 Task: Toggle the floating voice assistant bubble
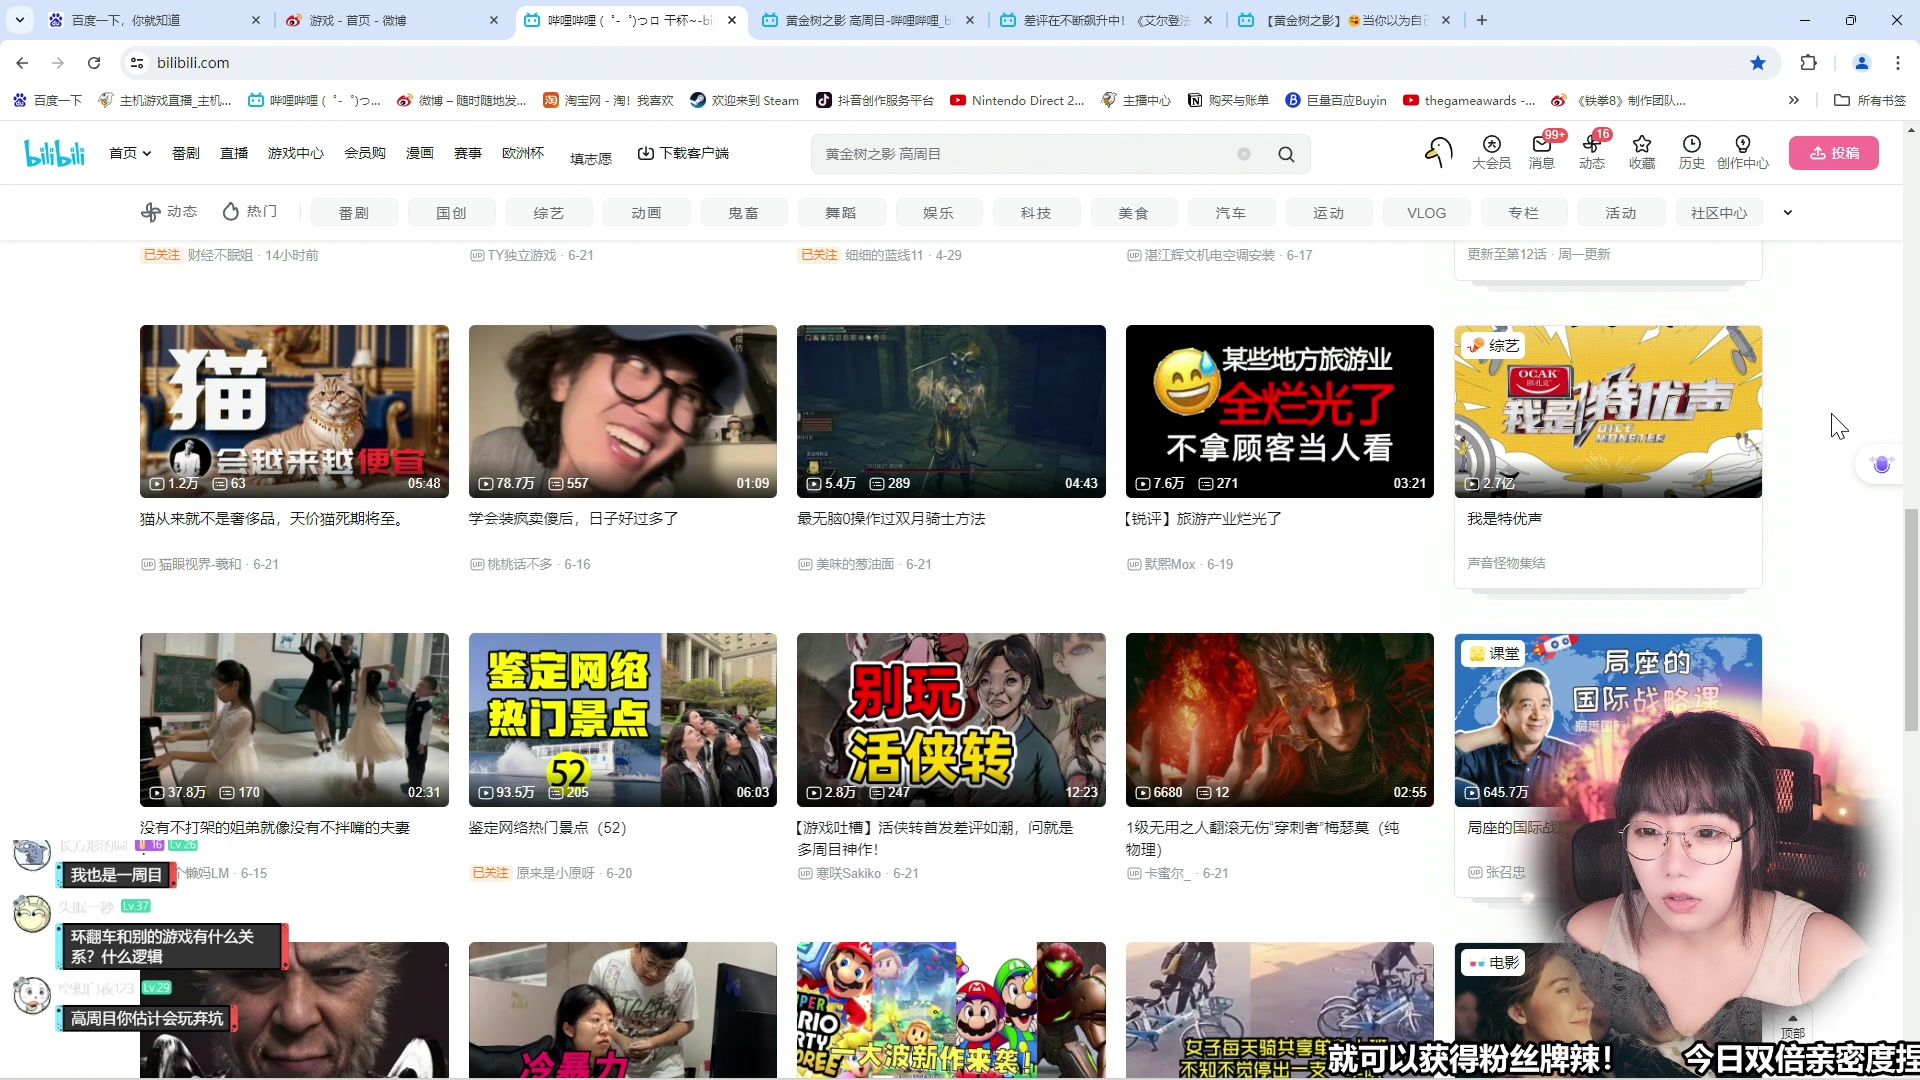click(x=1881, y=464)
